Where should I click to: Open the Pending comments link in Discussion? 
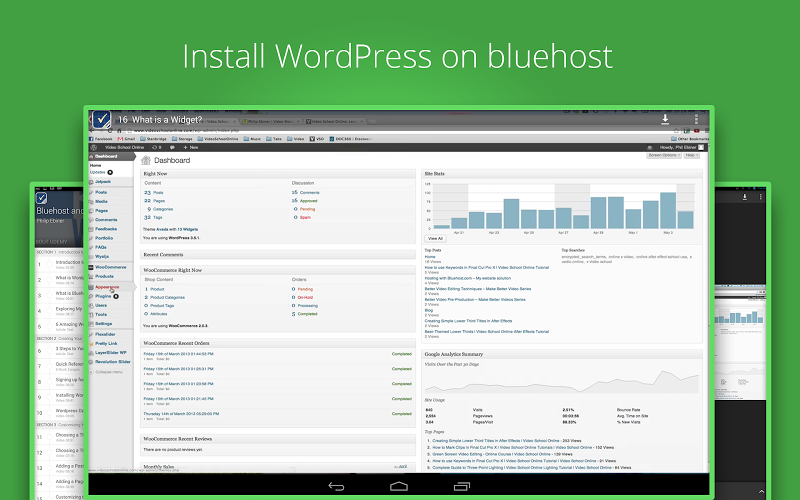click(307, 209)
